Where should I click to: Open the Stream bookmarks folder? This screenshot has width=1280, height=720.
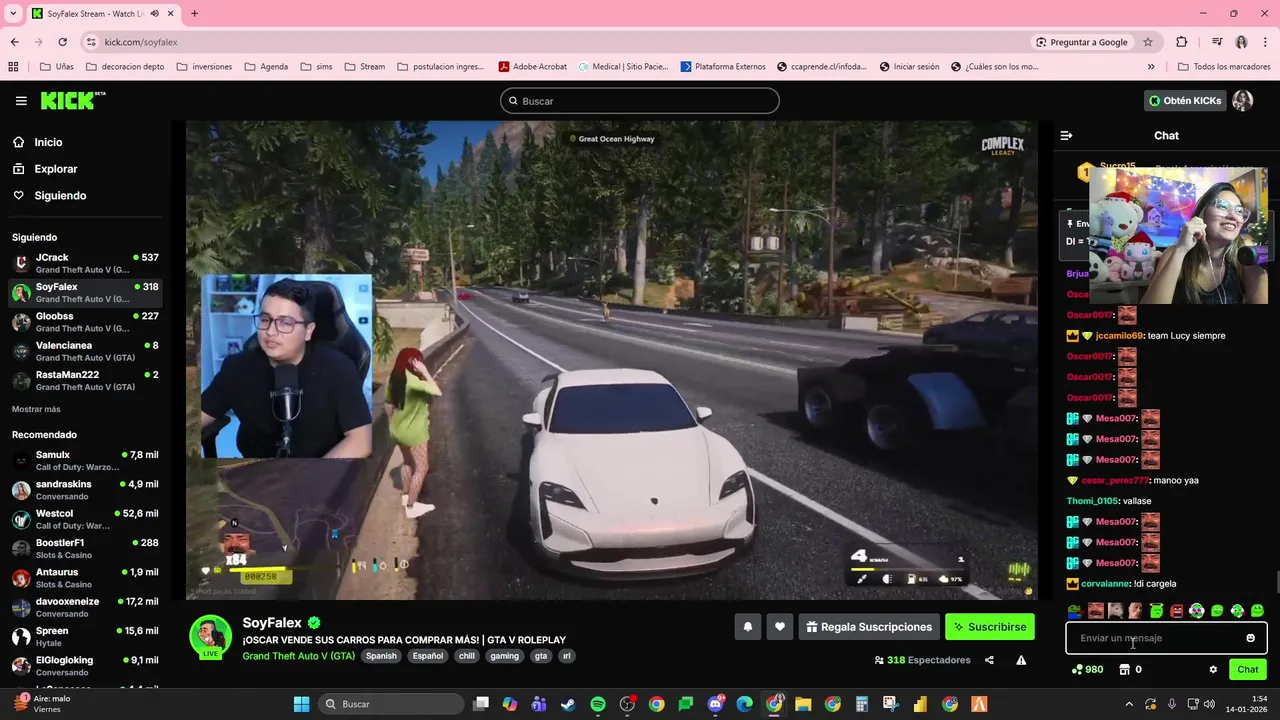tap(365, 67)
